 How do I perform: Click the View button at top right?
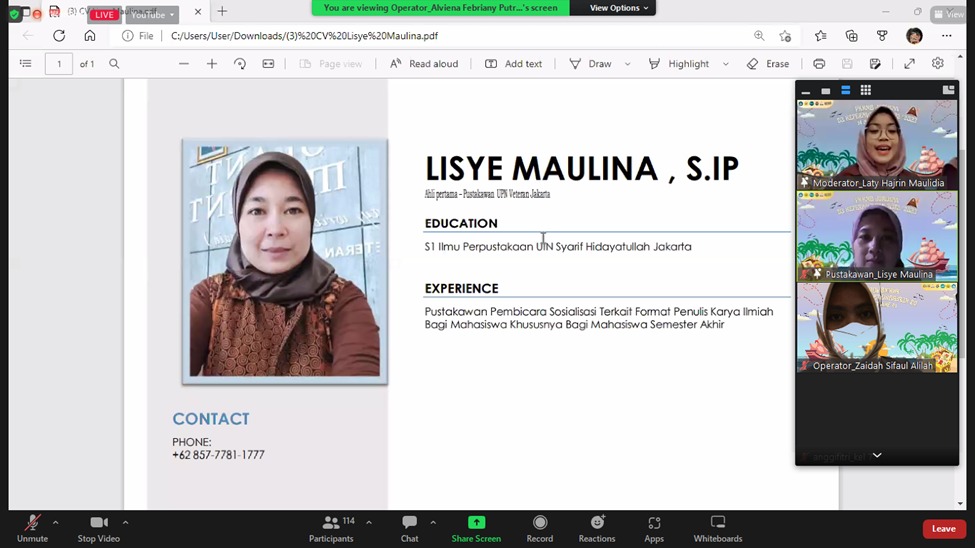coord(948,14)
